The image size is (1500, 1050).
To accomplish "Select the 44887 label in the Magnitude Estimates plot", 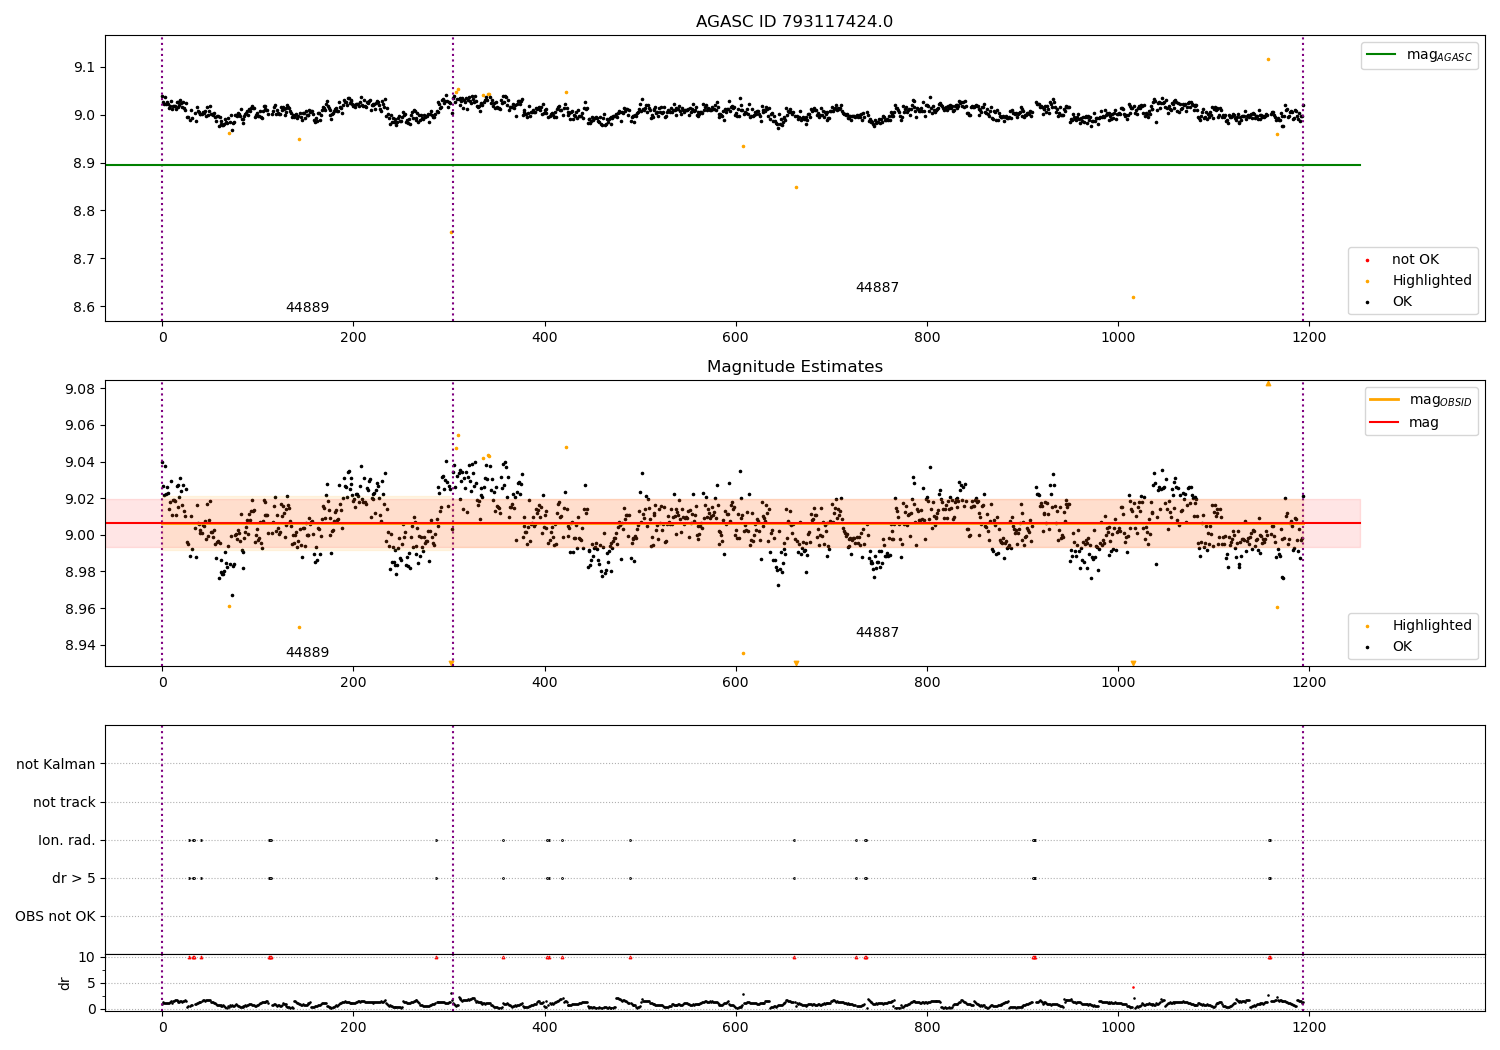I will click(877, 633).
